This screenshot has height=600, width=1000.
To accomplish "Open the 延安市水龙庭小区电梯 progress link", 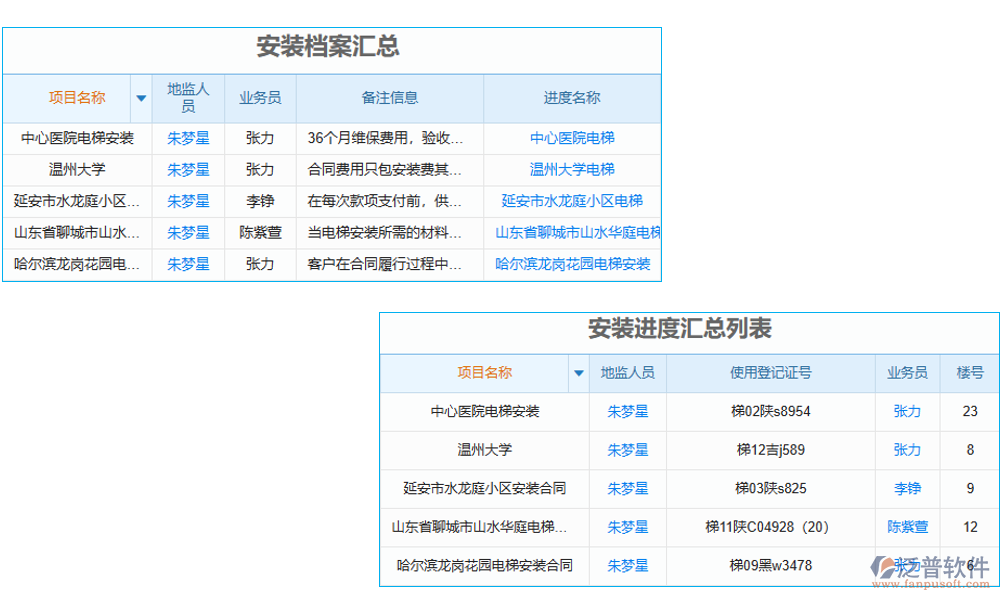I will 573,202.
